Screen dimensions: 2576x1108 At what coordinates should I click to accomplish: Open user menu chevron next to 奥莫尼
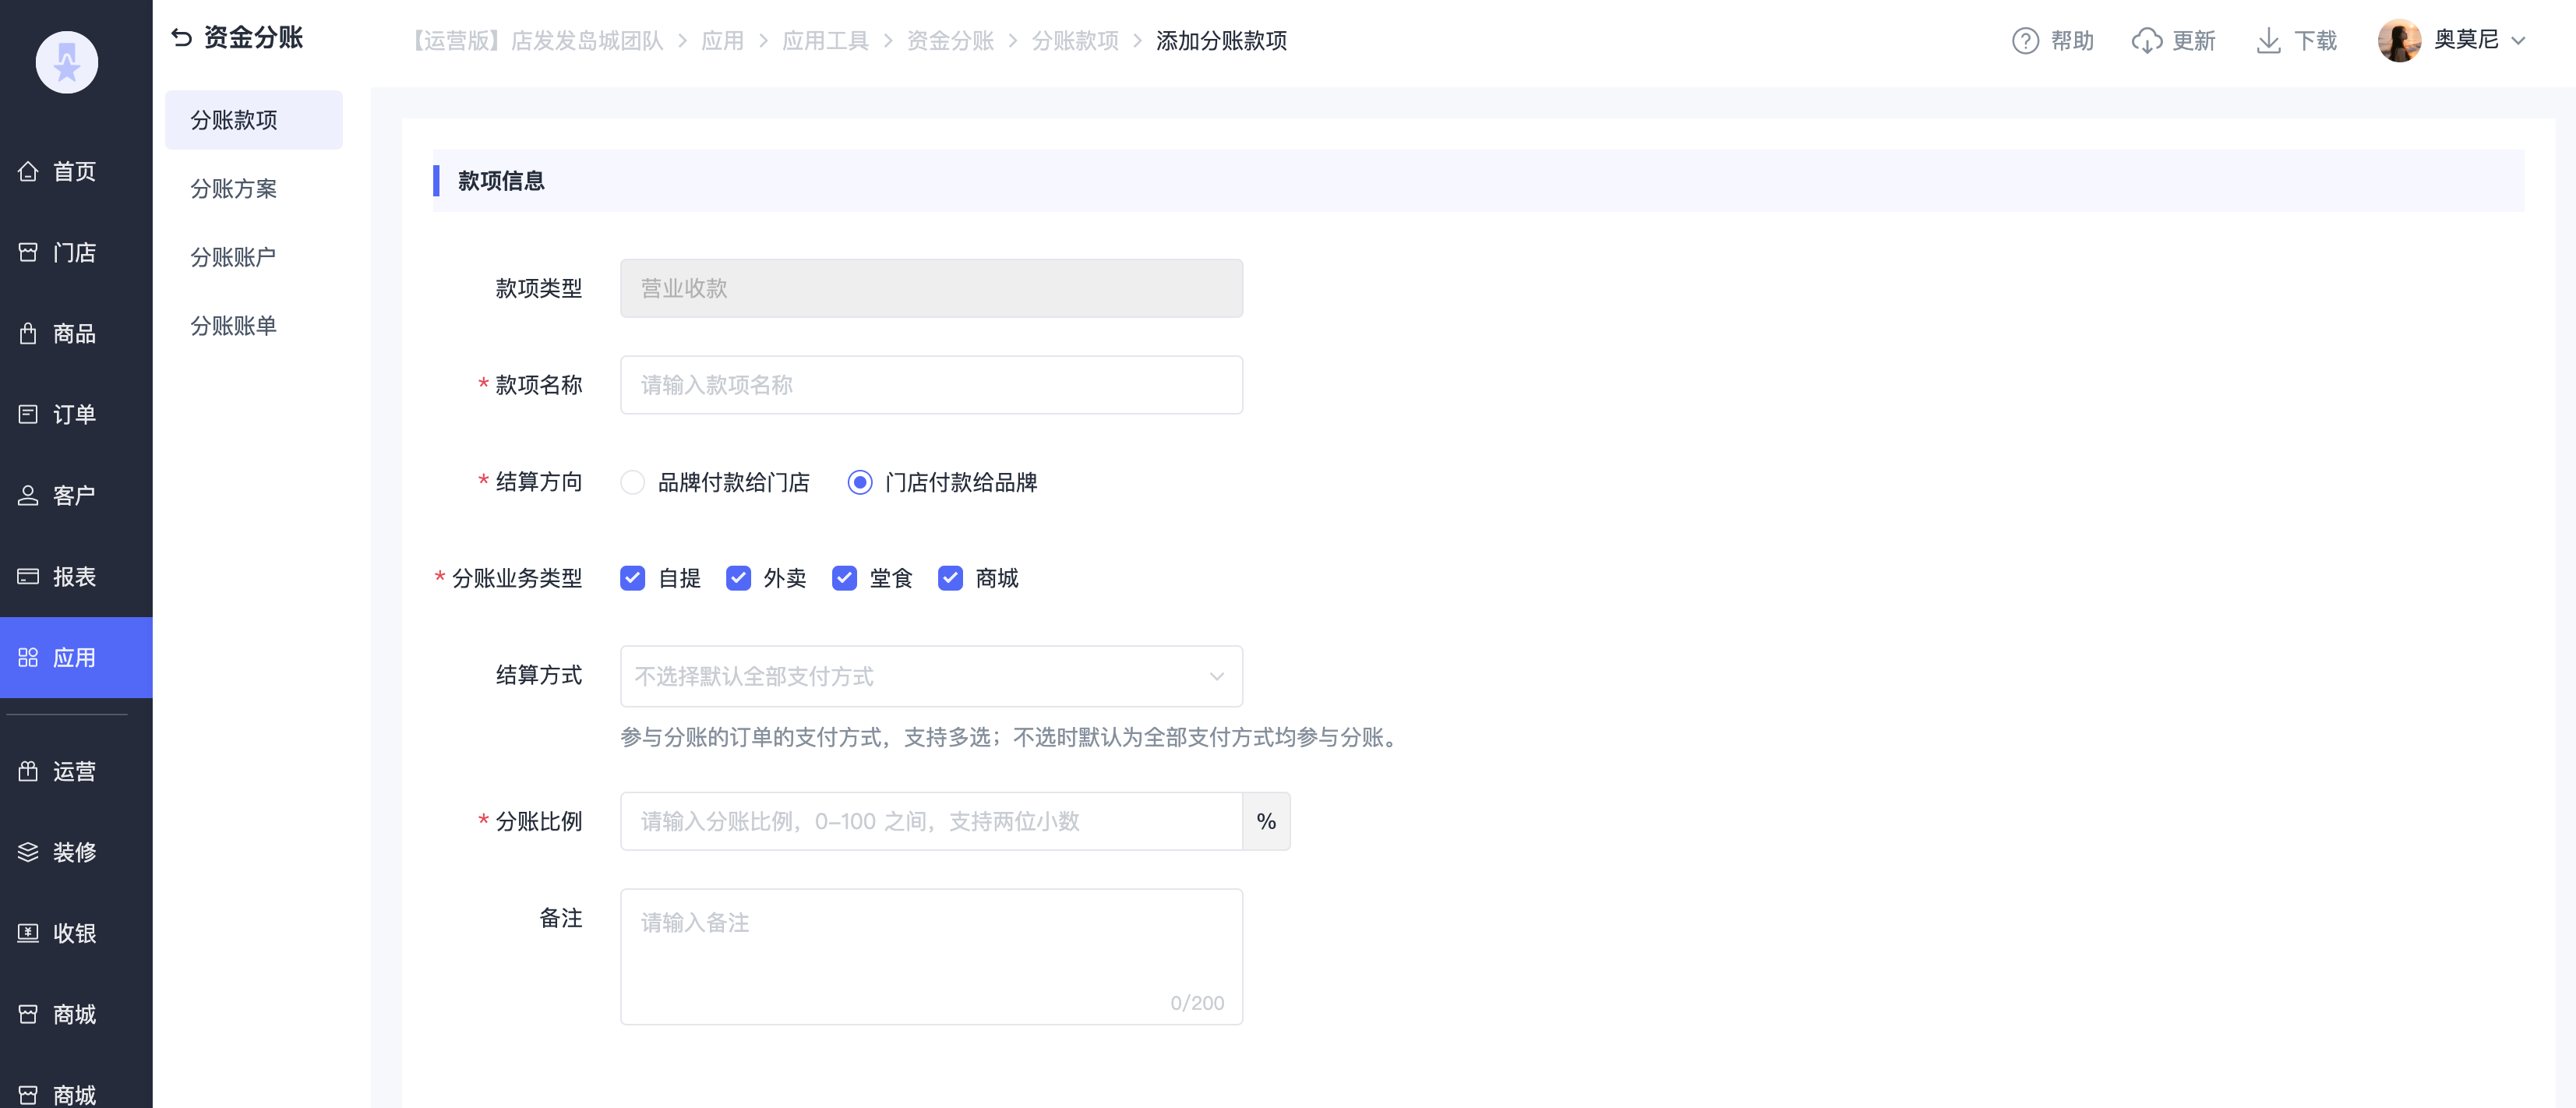[2518, 41]
